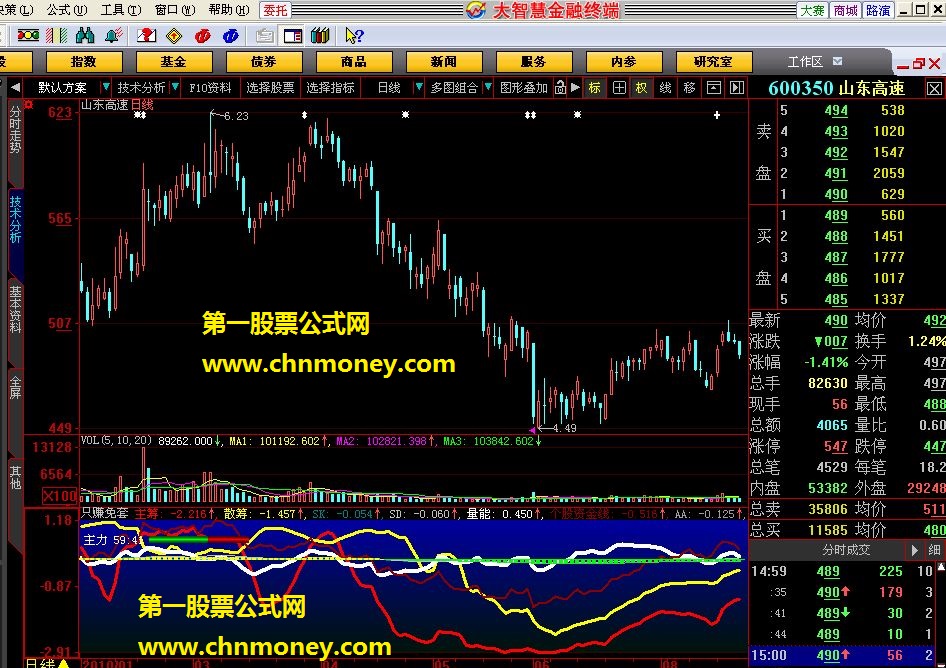Open the 工具(T) menu
This screenshot has height=668, width=946.
pos(121,10)
